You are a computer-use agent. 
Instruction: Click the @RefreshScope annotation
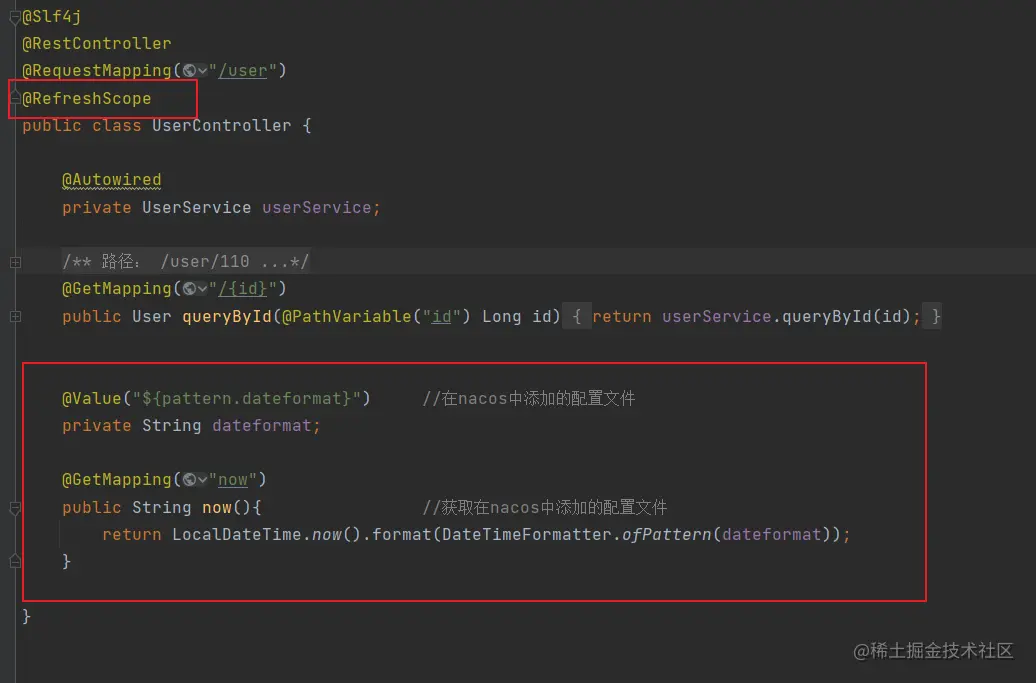[x=87, y=98]
